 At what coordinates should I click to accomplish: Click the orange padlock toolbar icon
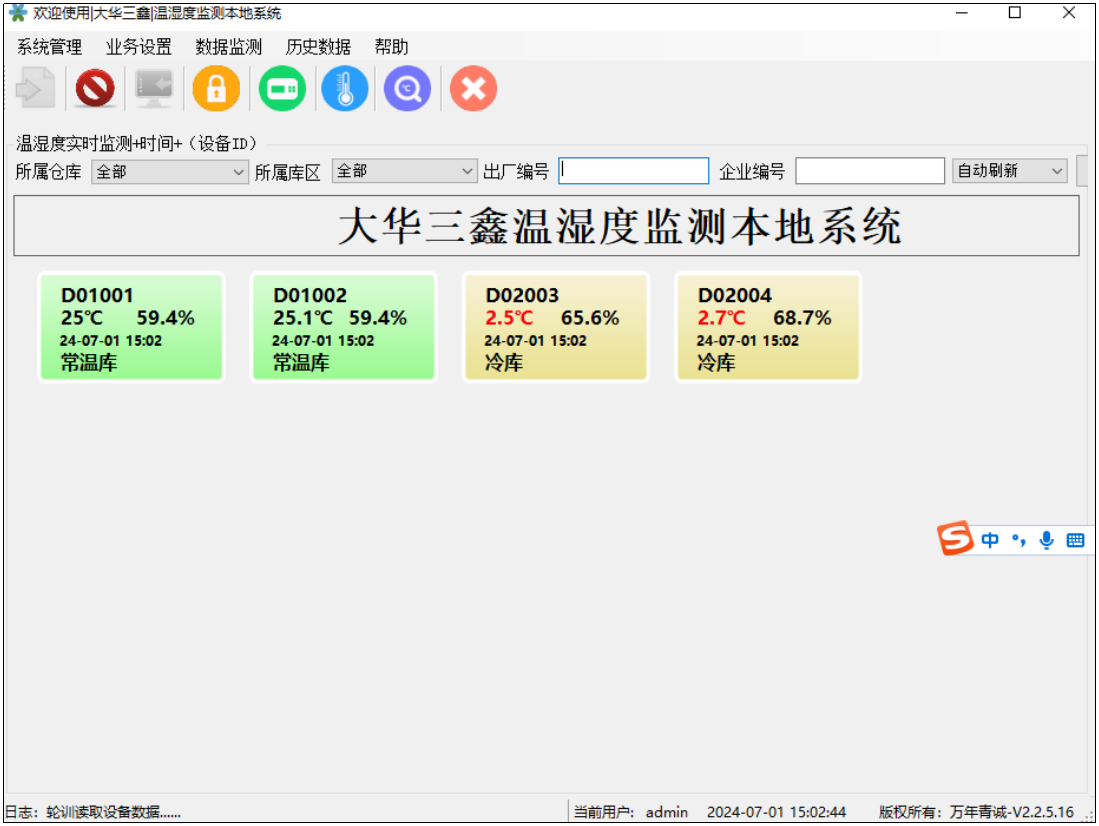[216, 90]
